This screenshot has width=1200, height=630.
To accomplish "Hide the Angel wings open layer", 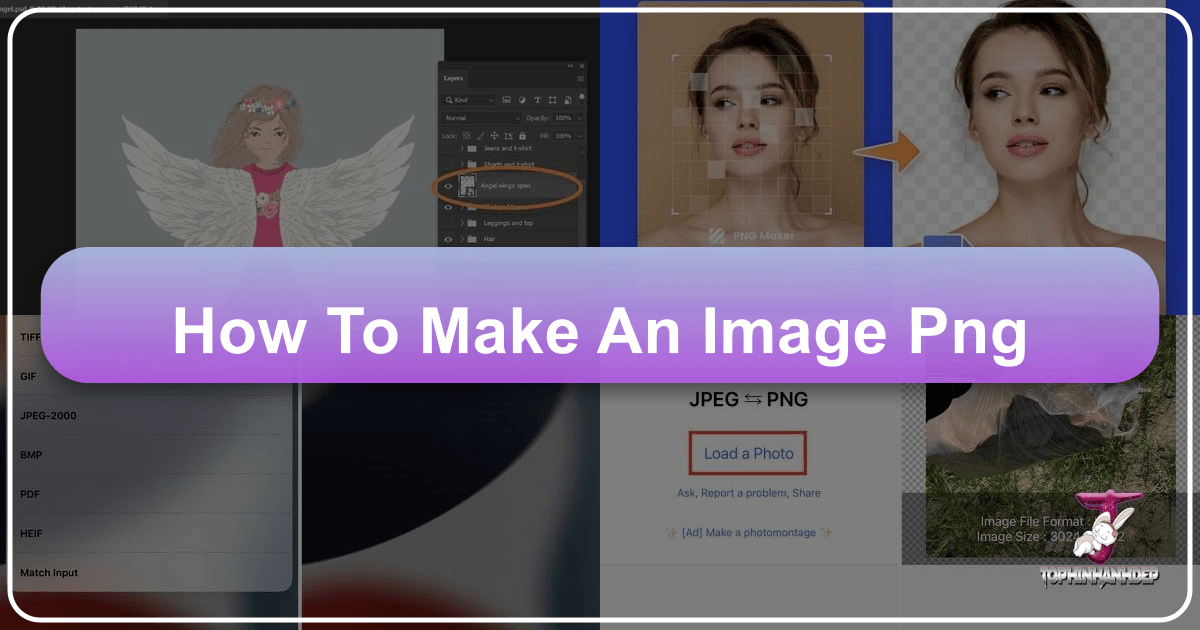I will pyautogui.click(x=446, y=186).
